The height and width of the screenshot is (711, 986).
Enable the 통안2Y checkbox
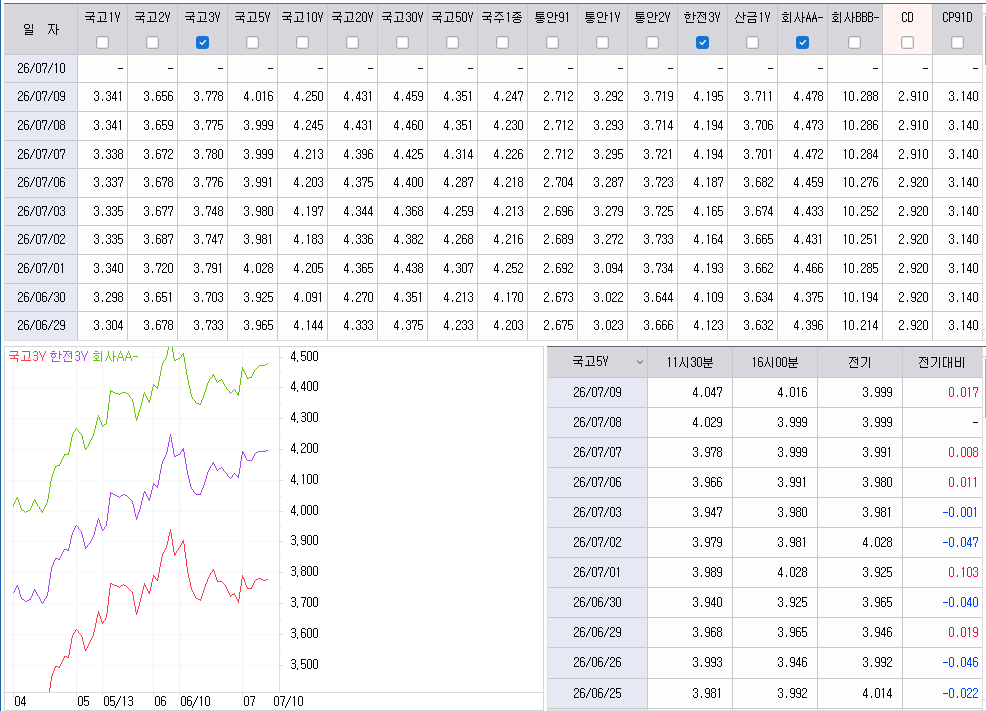[x=652, y=42]
